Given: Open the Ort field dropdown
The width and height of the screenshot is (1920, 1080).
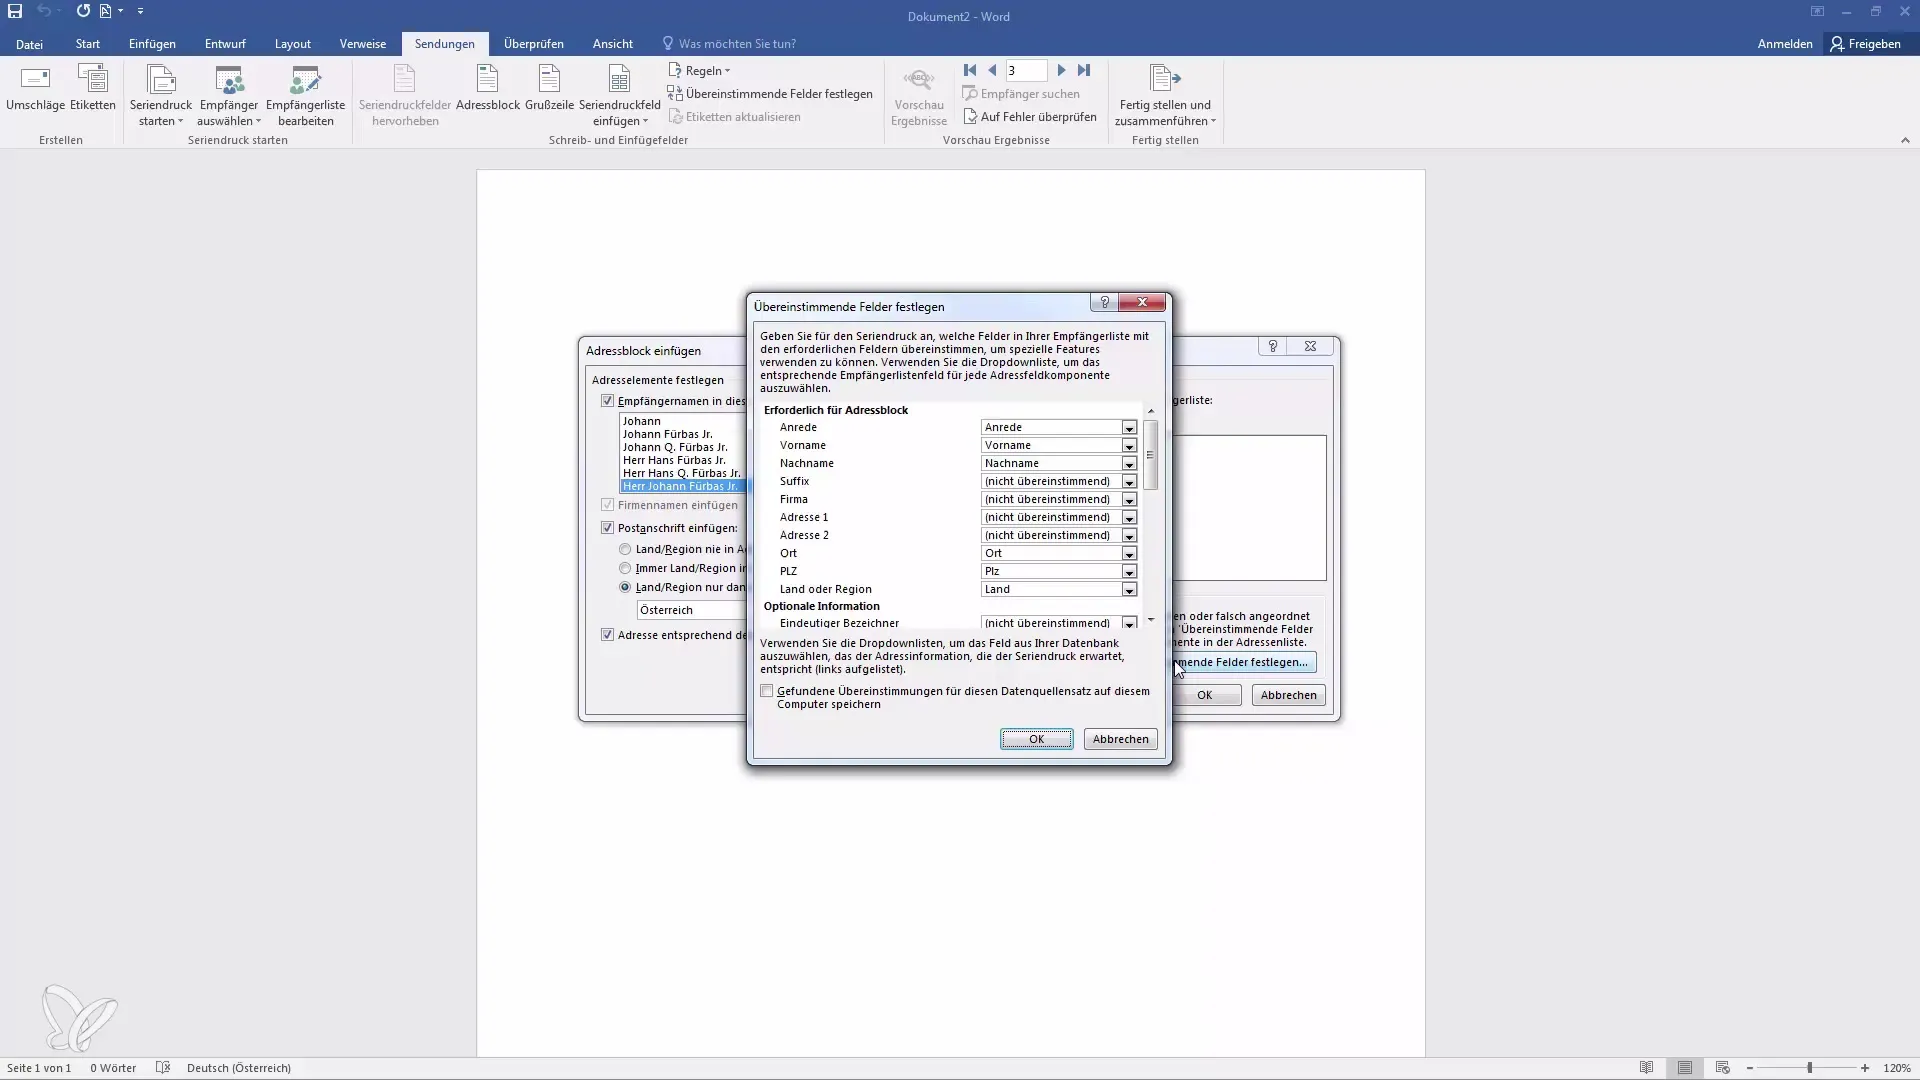Looking at the screenshot, I should coord(1129,554).
